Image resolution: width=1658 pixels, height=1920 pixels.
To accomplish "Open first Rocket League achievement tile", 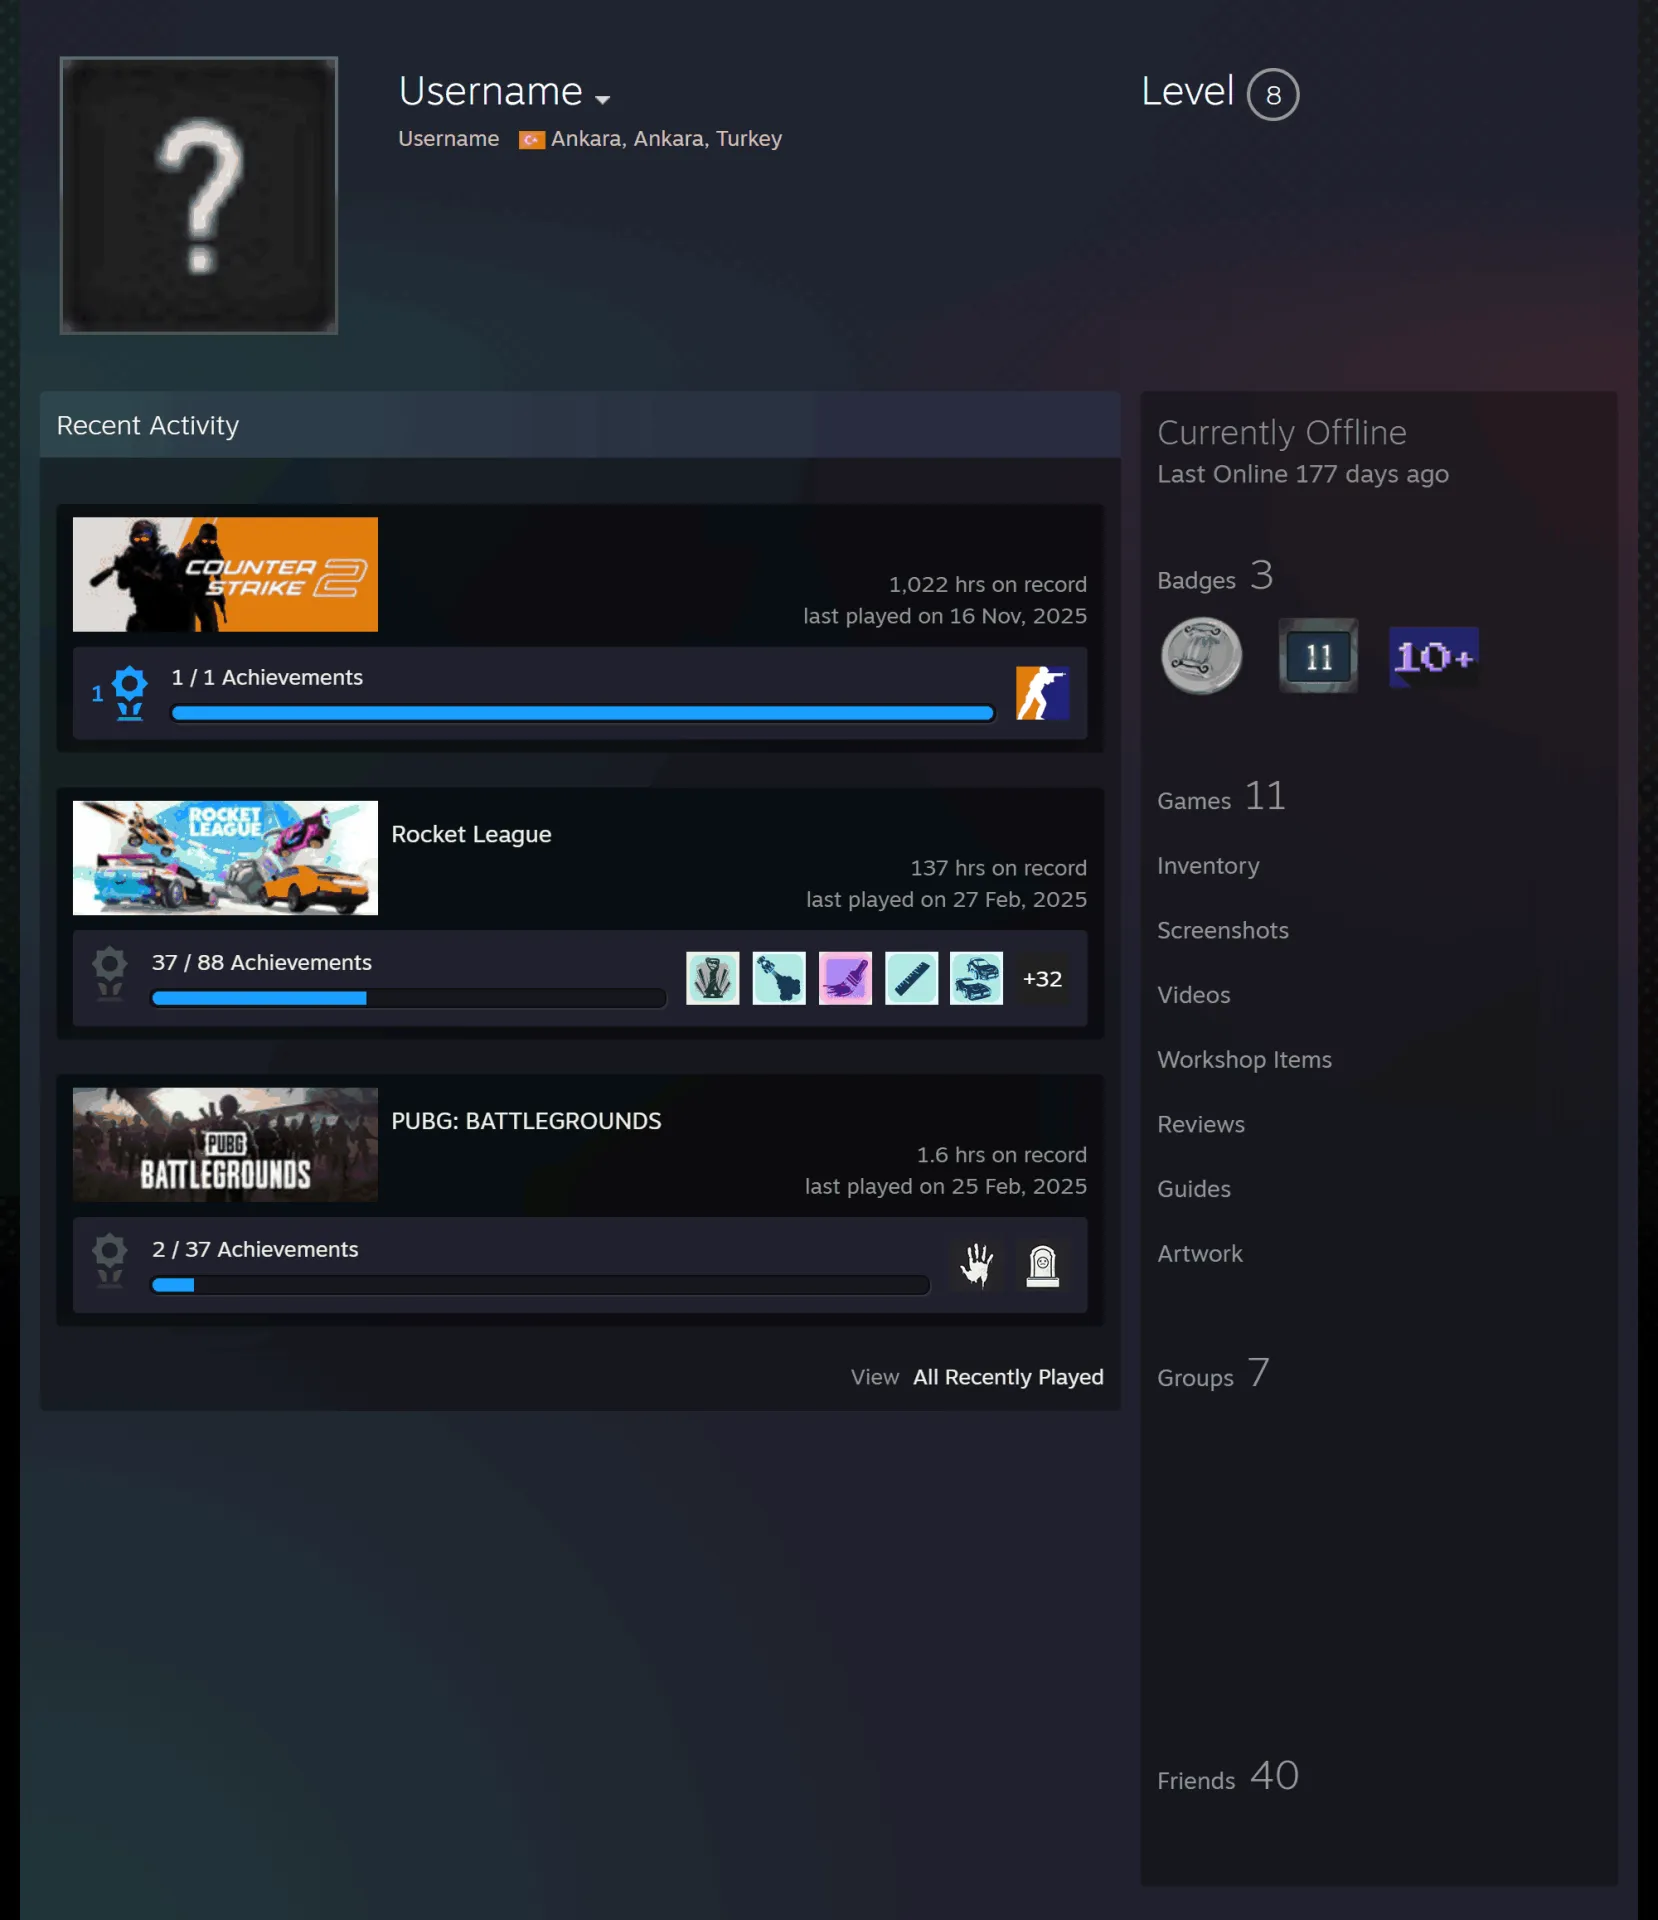I will (x=713, y=978).
